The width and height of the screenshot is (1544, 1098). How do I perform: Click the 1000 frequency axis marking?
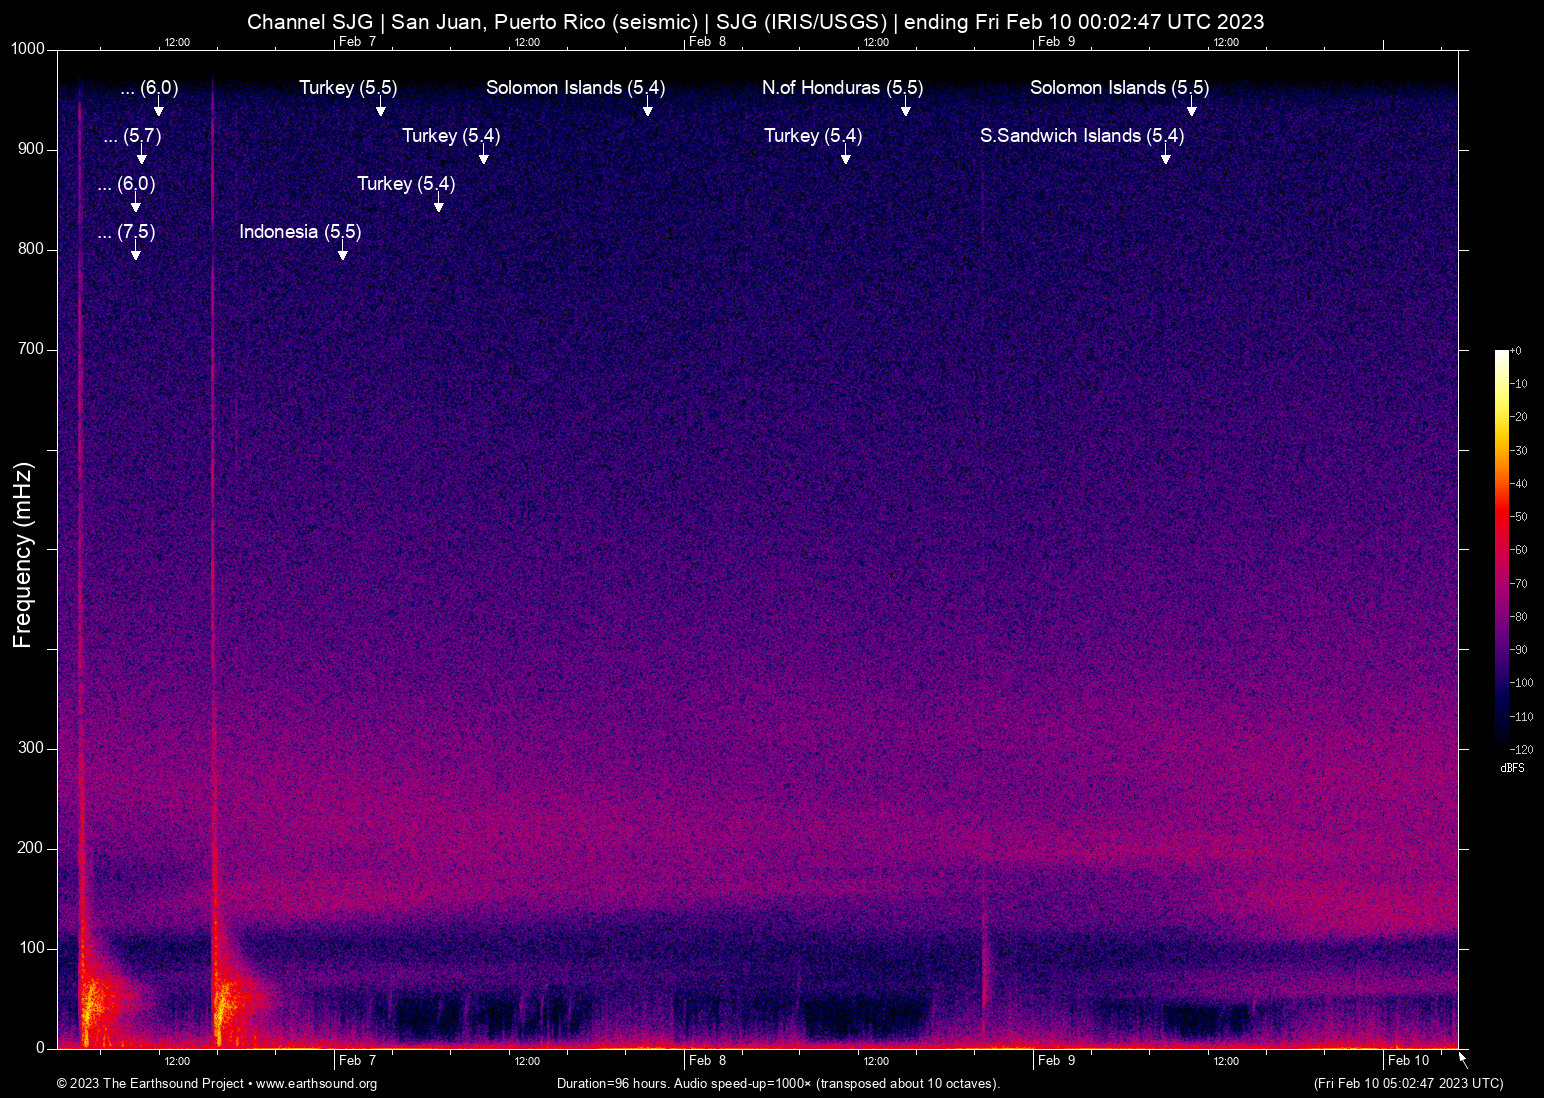26,47
